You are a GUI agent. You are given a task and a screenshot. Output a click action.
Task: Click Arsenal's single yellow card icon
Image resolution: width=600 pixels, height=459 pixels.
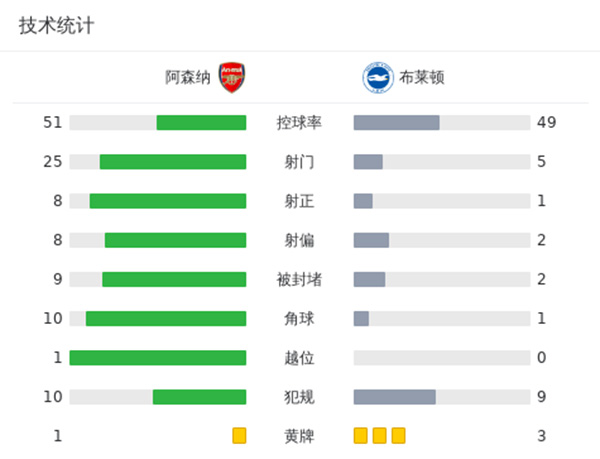(x=239, y=435)
